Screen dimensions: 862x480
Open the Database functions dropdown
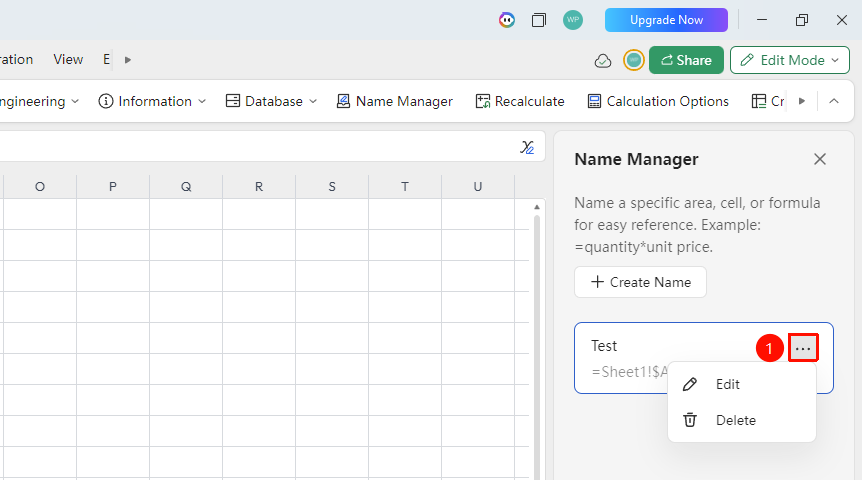click(272, 101)
